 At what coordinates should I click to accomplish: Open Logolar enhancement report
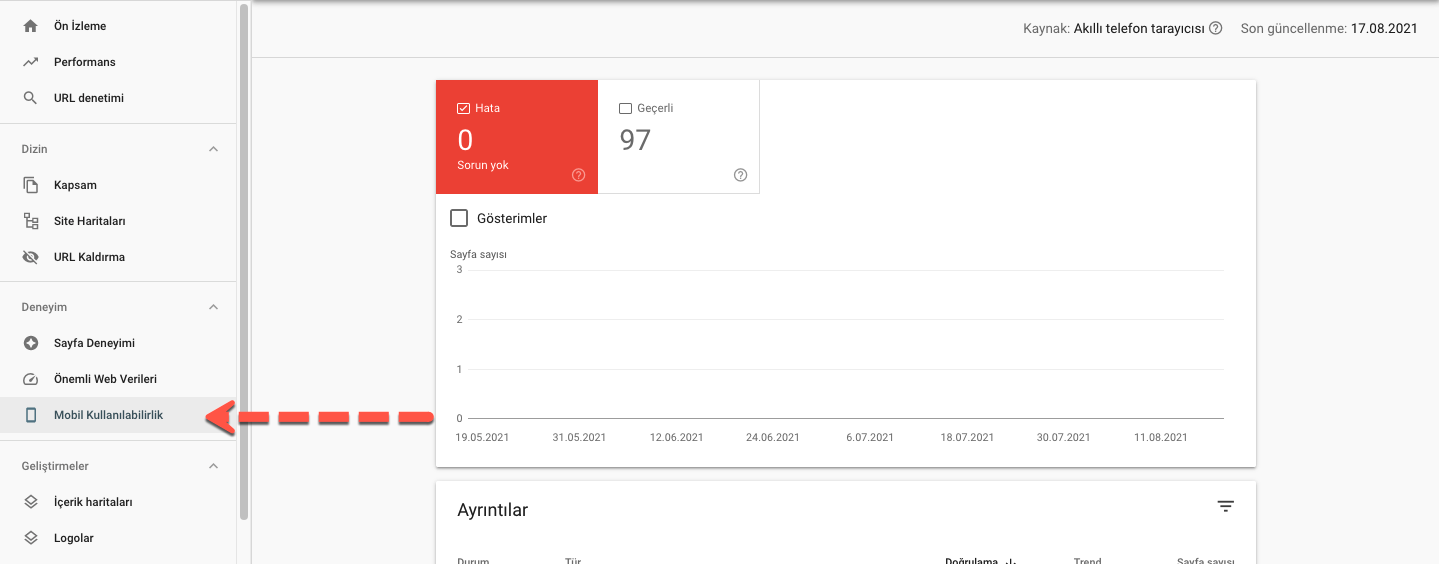point(118,538)
